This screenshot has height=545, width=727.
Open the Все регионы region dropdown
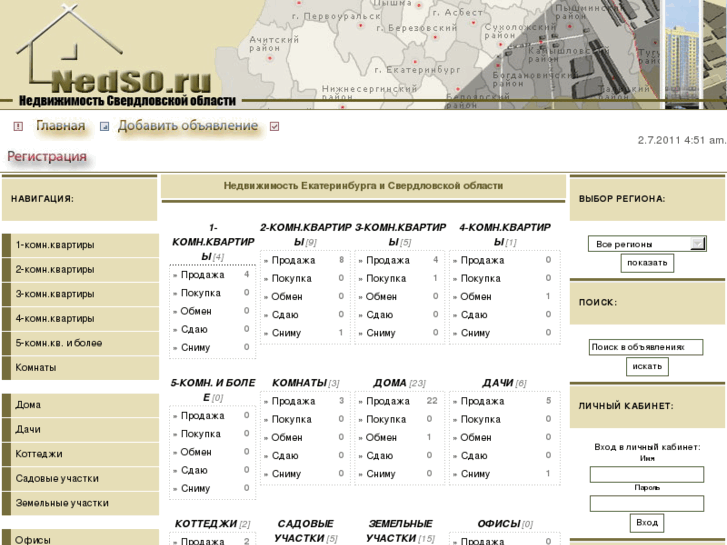tap(646, 243)
